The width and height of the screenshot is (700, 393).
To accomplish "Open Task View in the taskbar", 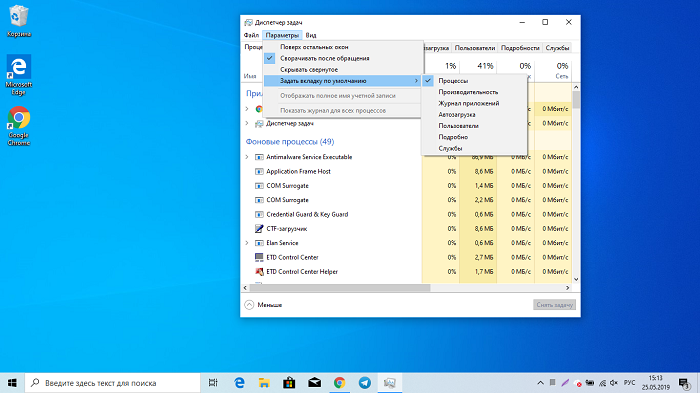I will pos(213,383).
